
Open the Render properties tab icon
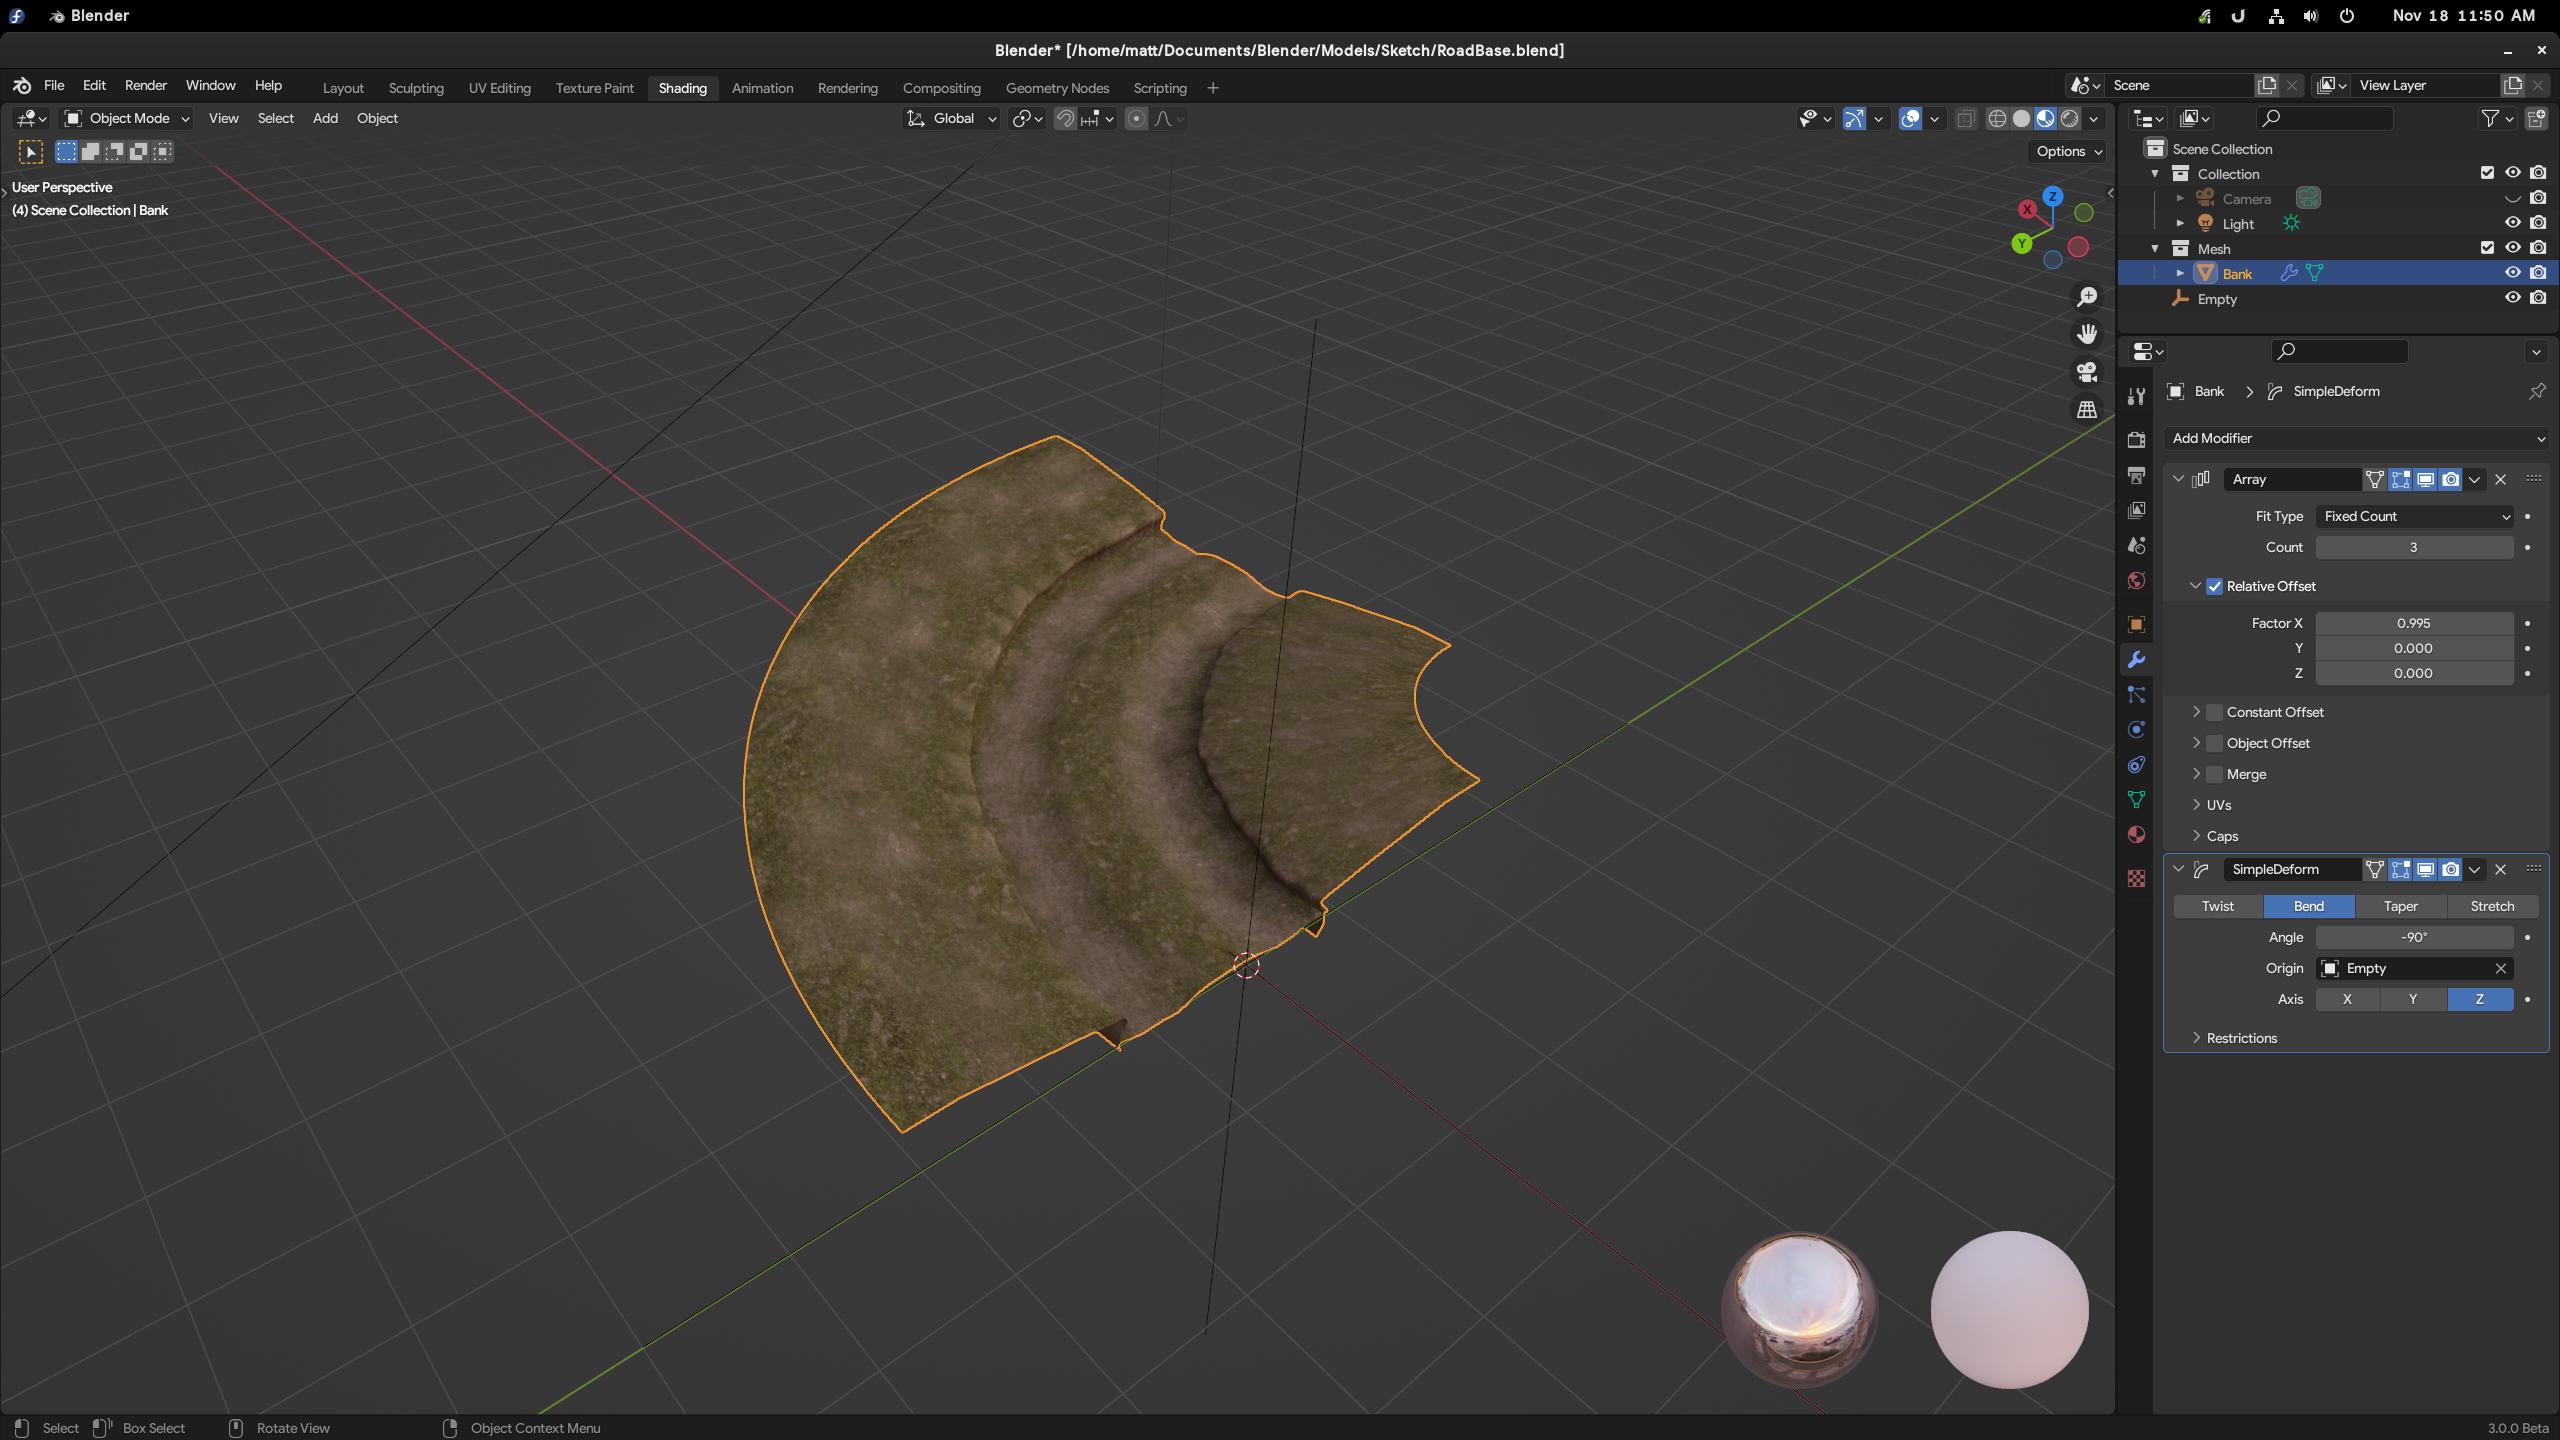coord(2136,440)
